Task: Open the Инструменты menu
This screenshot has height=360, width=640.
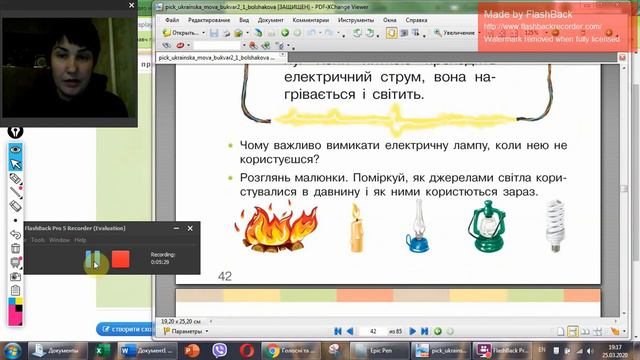Action: tap(356, 20)
